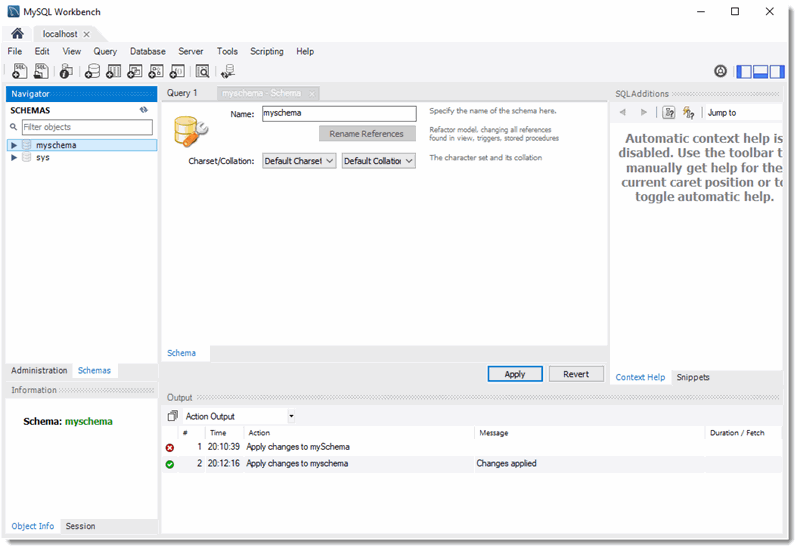Viewport: 800px width, 551px height.
Task: Click the schema Name input field
Action: pos(339,113)
